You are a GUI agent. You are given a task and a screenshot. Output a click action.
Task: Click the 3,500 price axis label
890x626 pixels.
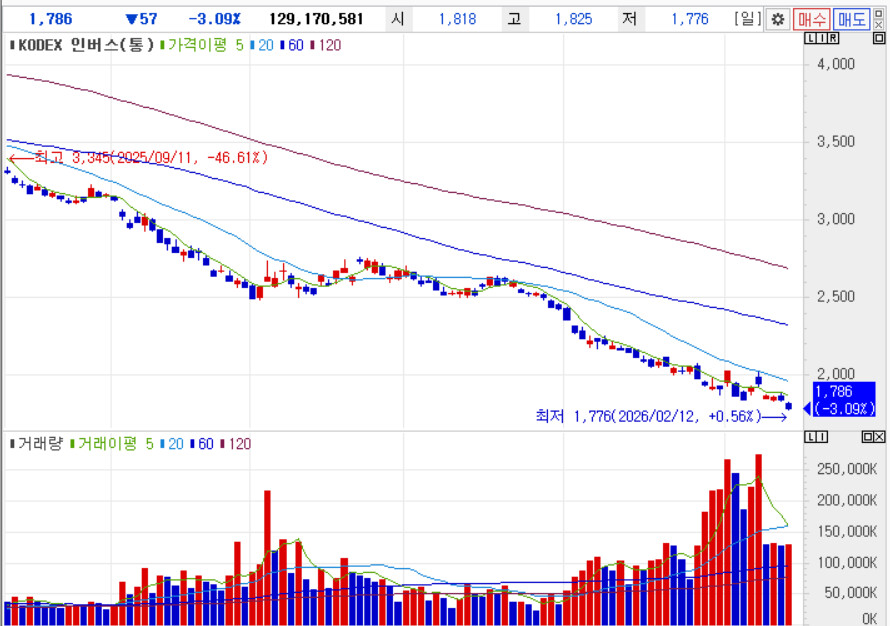836,141
